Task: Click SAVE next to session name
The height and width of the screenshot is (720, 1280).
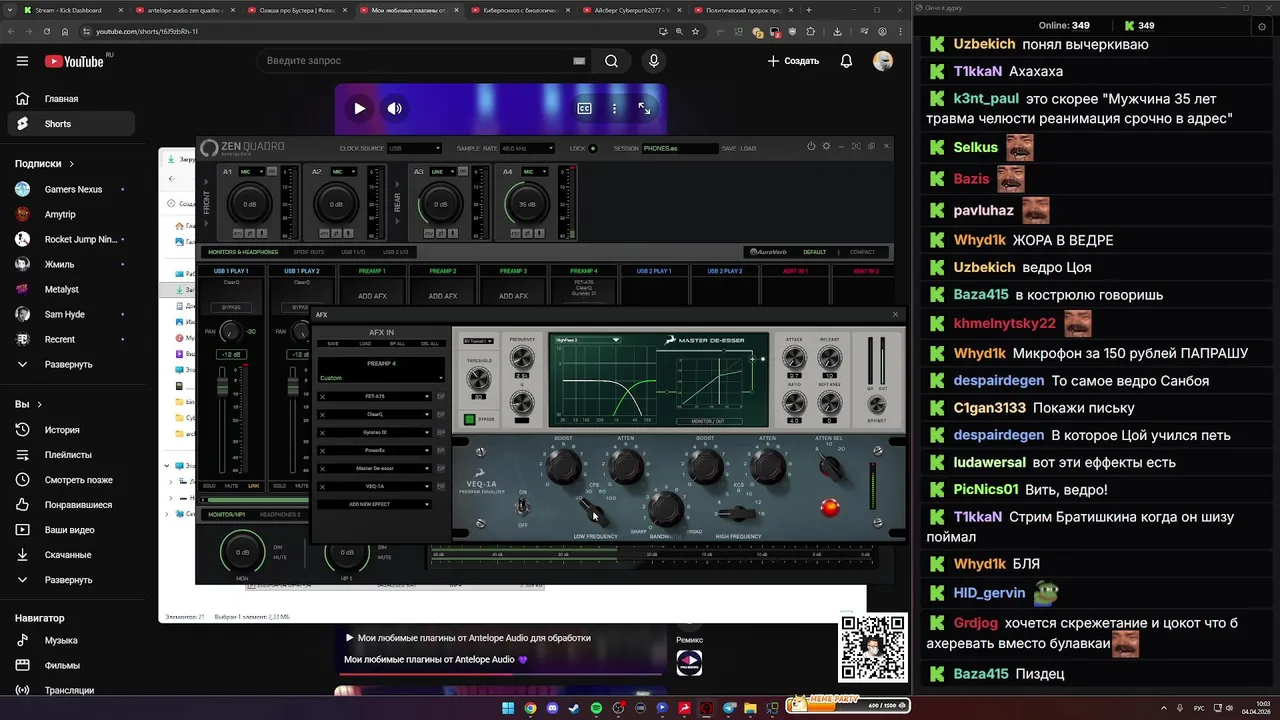Action: click(729, 148)
